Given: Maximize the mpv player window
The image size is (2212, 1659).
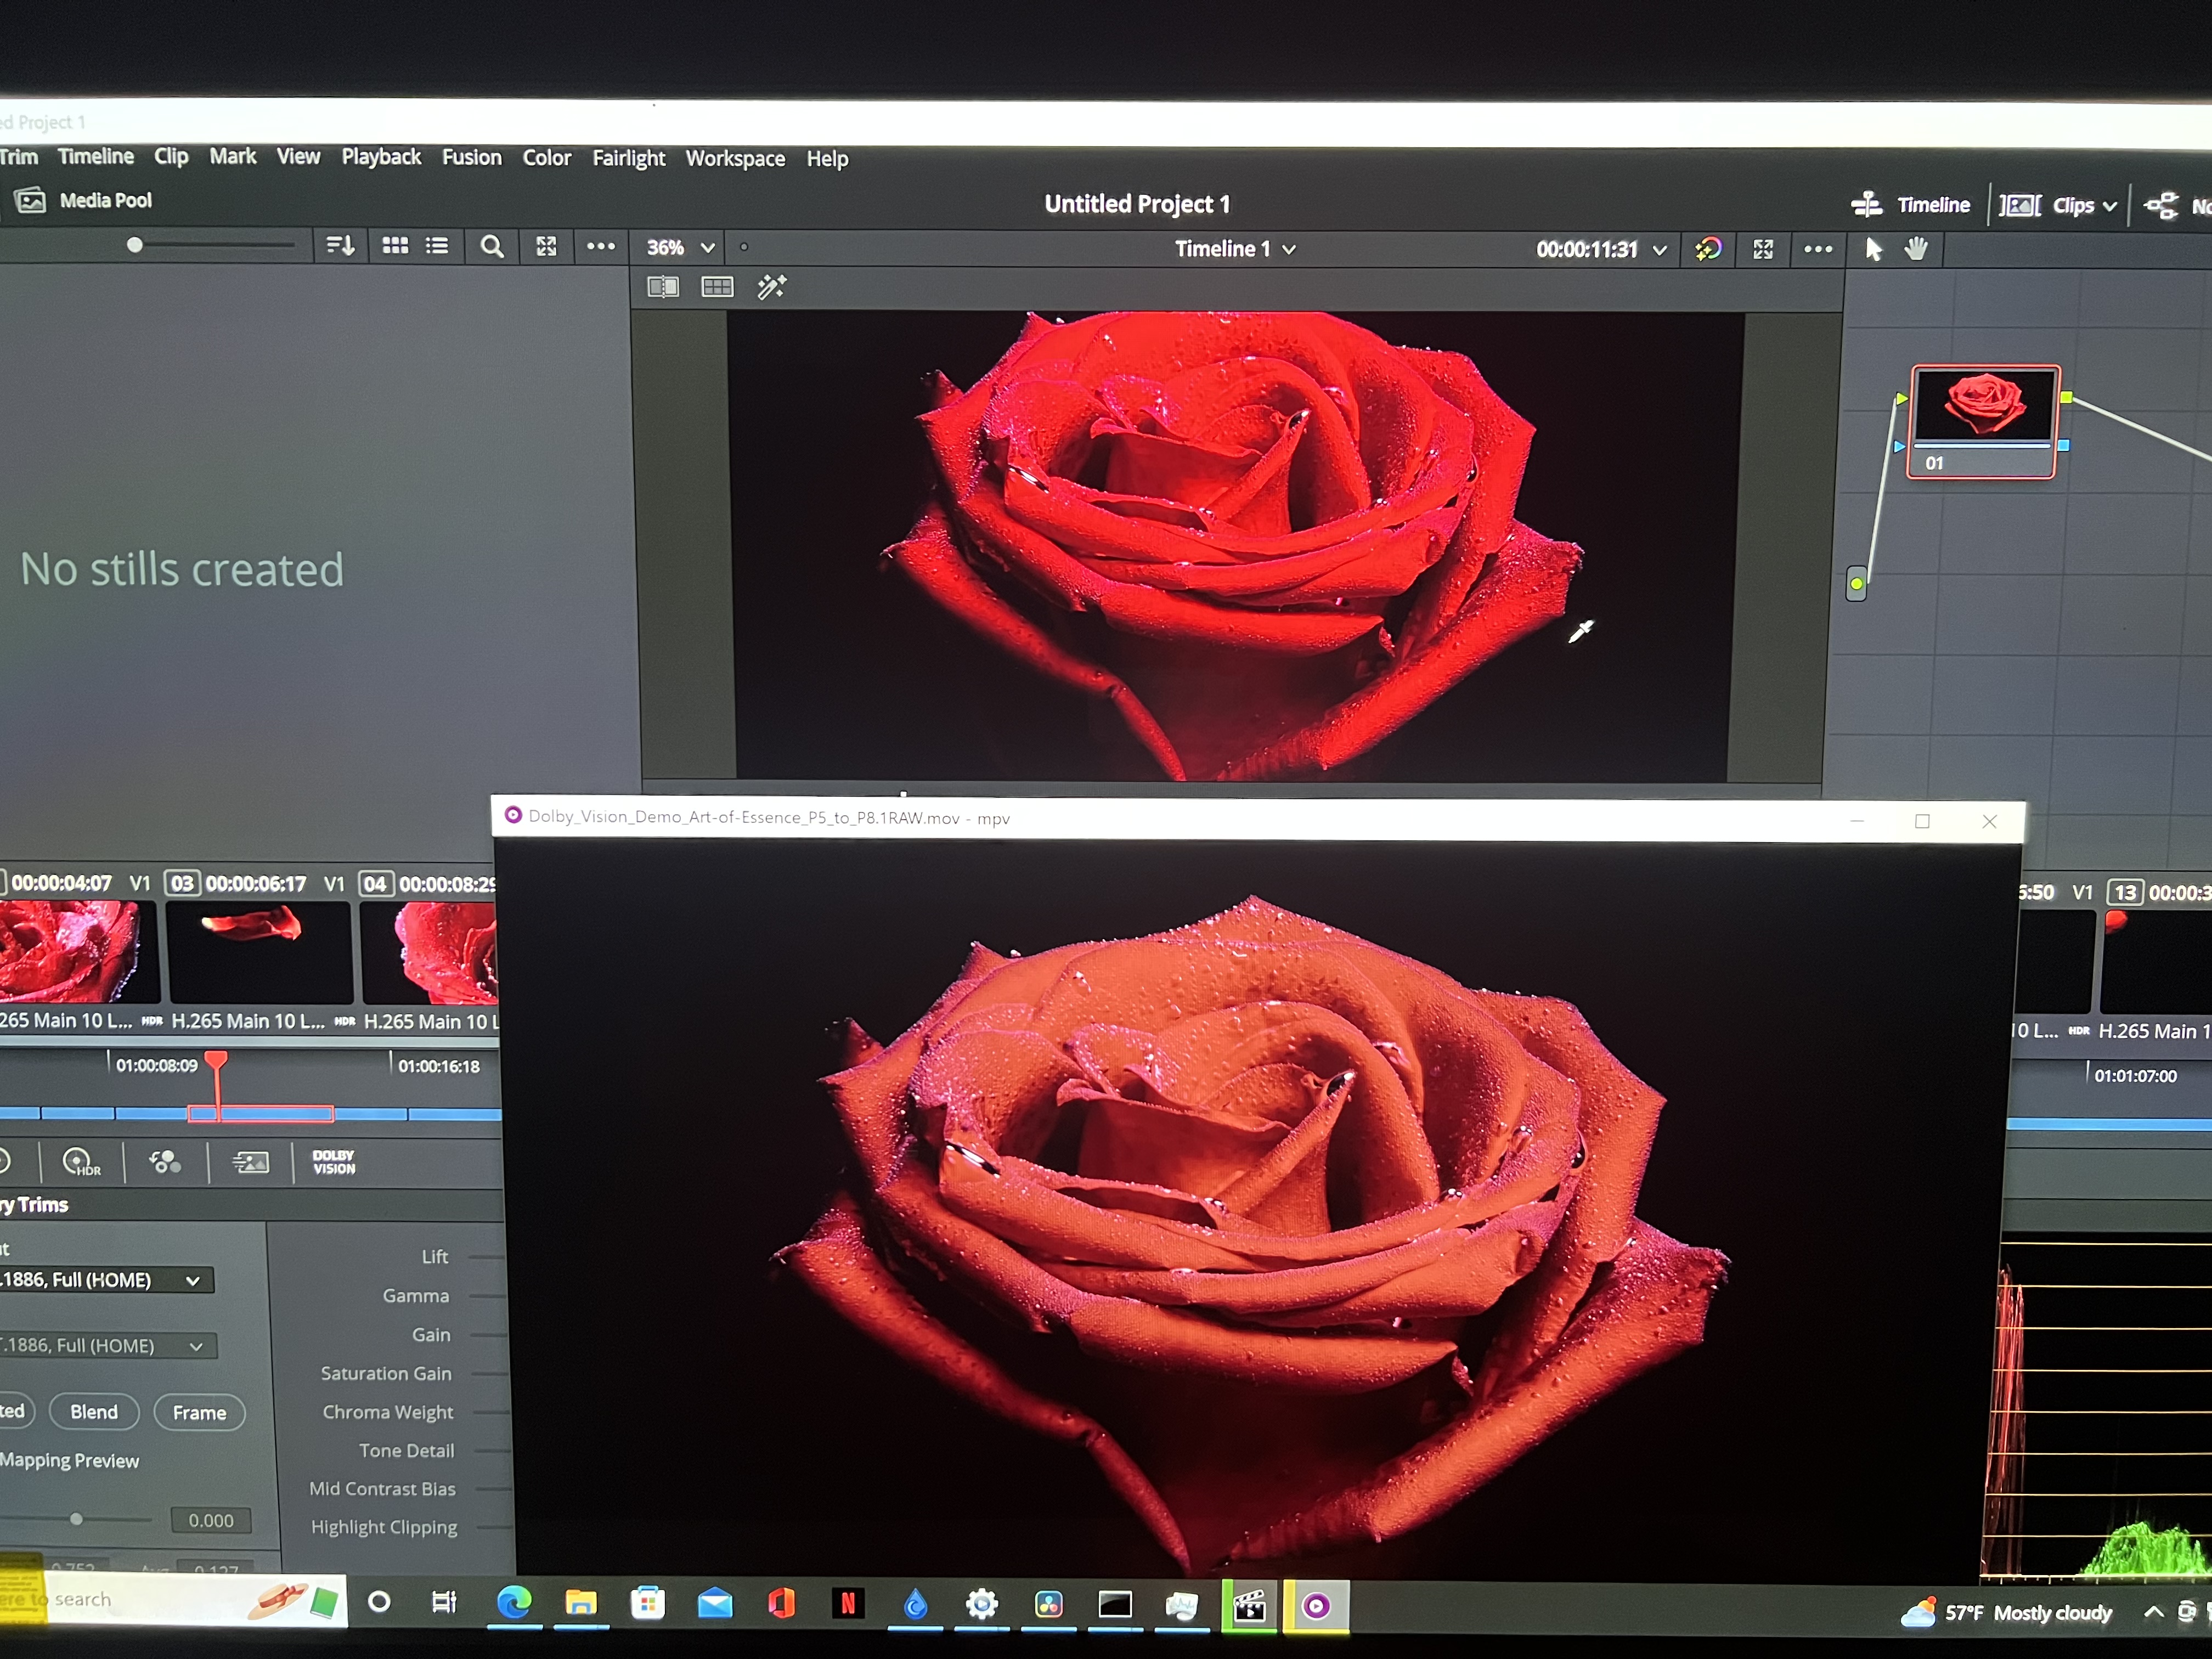Looking at the screenshot, I should coord(1922,821).
